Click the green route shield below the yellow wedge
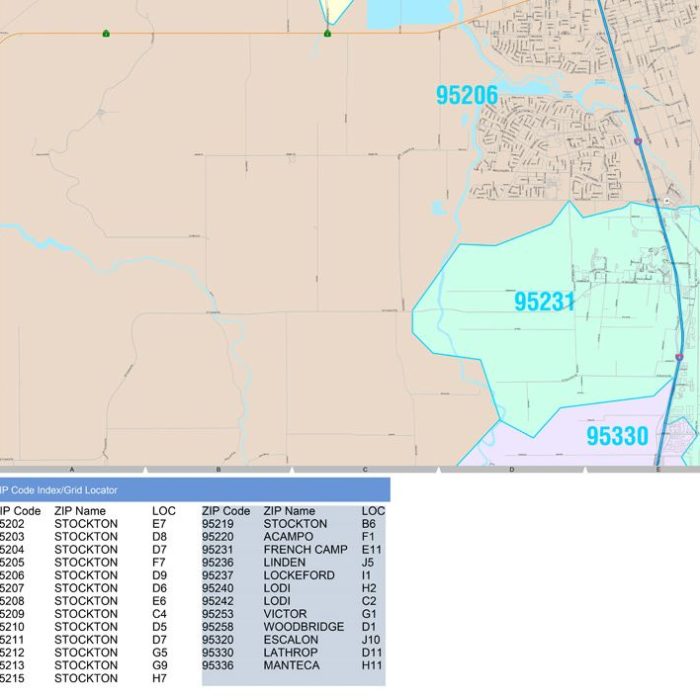This screenshot has height=700, width=700. point(327,33)
